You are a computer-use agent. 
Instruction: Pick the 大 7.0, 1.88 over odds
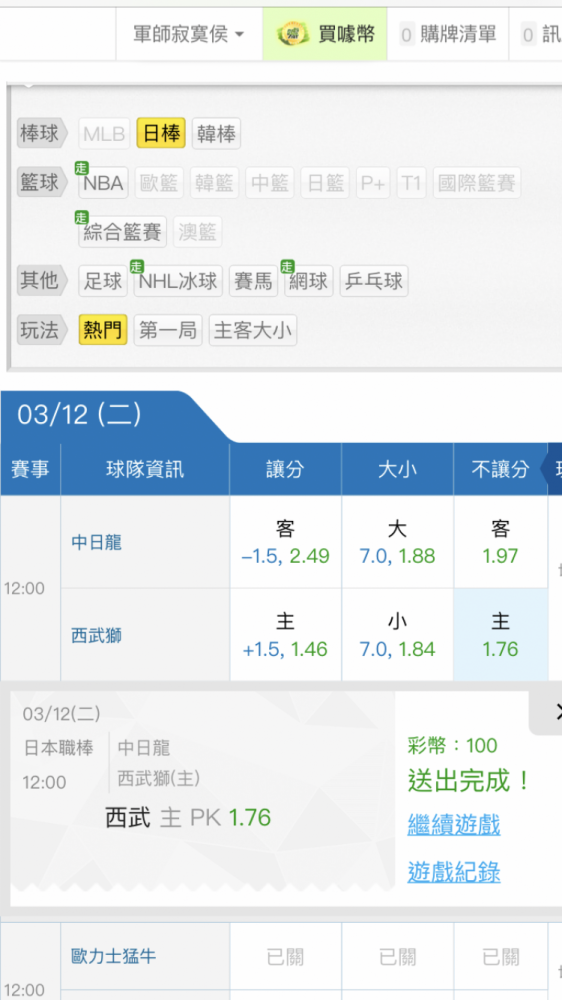coord(397,542)
